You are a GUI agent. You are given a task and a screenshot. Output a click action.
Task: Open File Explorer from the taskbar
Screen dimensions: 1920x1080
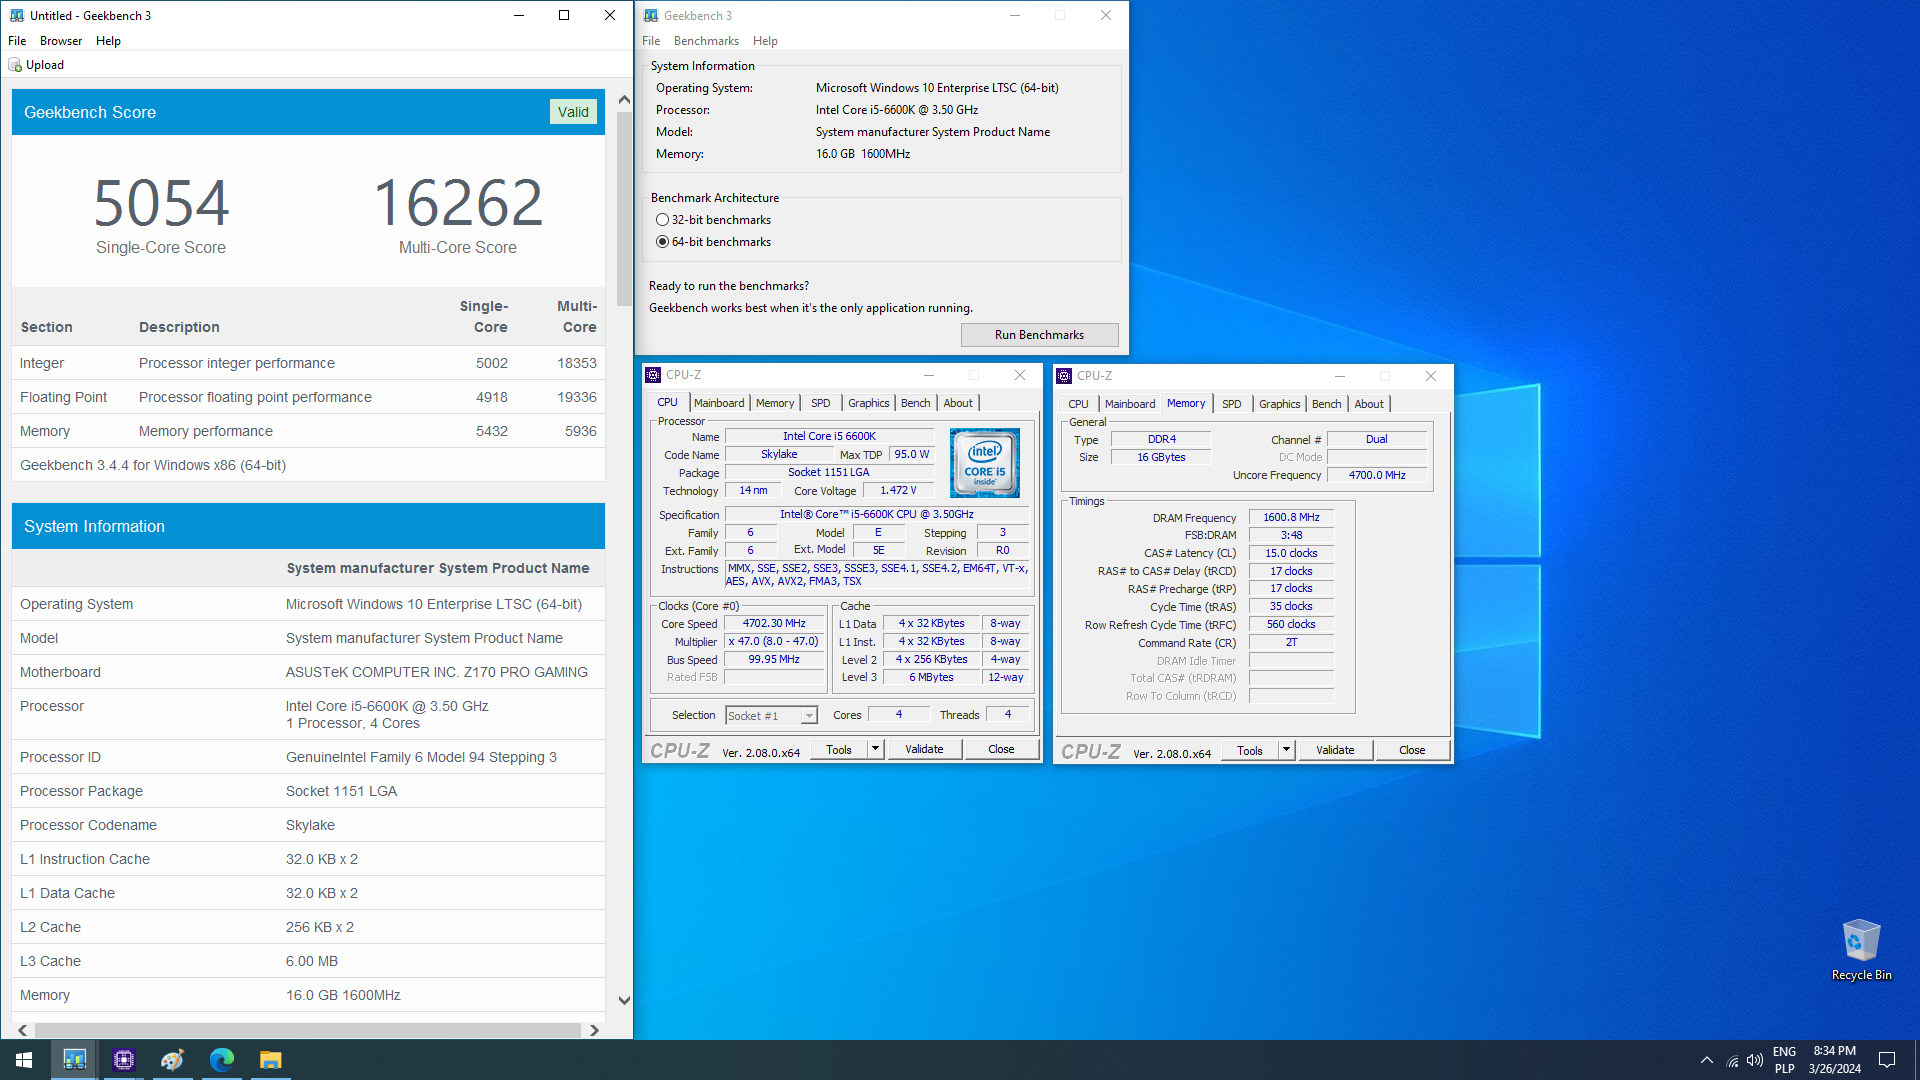coord(271,1060)
